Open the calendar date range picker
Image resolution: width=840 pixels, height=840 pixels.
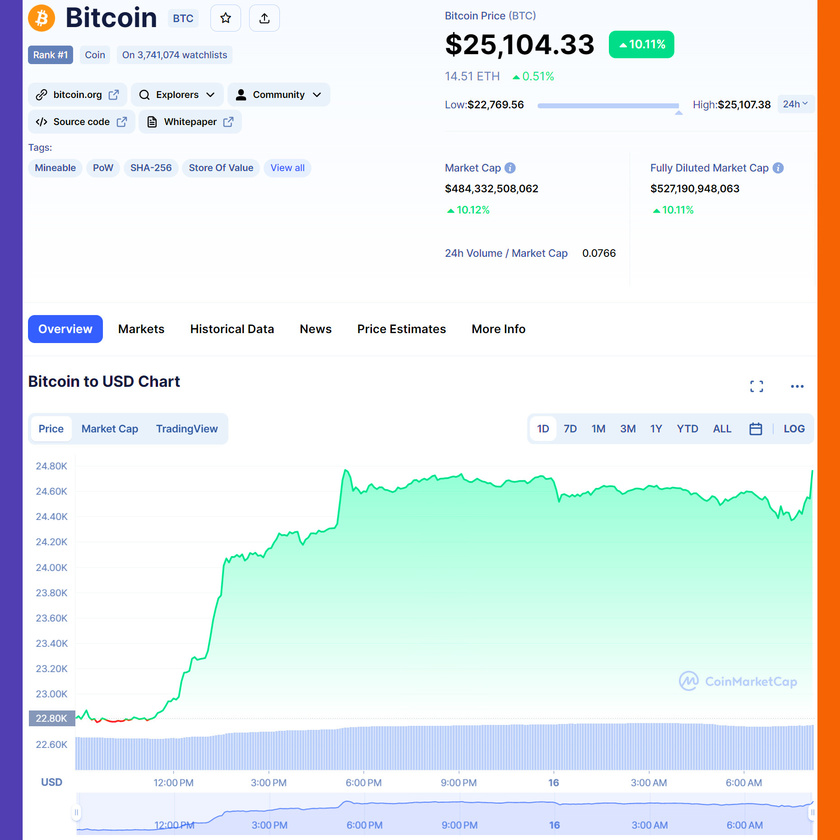pyautogui.click(x=755, y=429)
